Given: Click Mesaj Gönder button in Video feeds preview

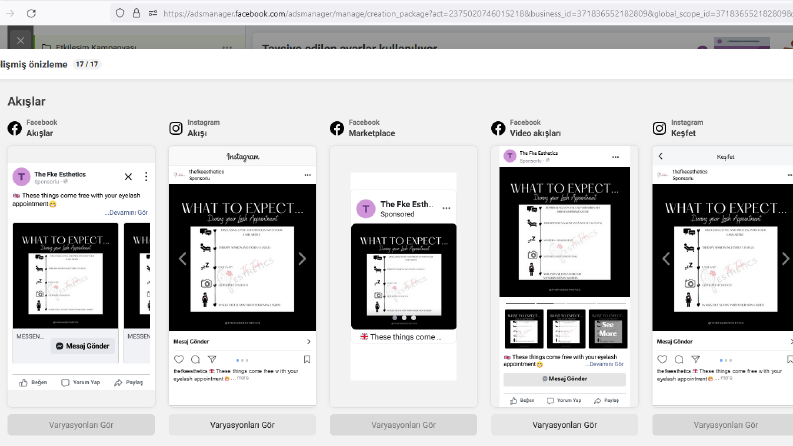Looking at the screenshot, I should pos(564,379).
